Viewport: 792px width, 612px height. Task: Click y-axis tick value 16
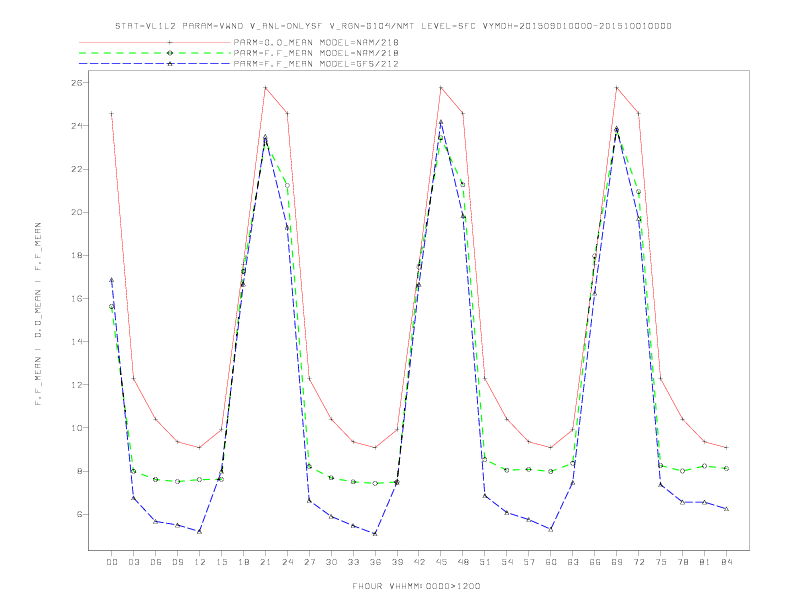pos(76,298)
